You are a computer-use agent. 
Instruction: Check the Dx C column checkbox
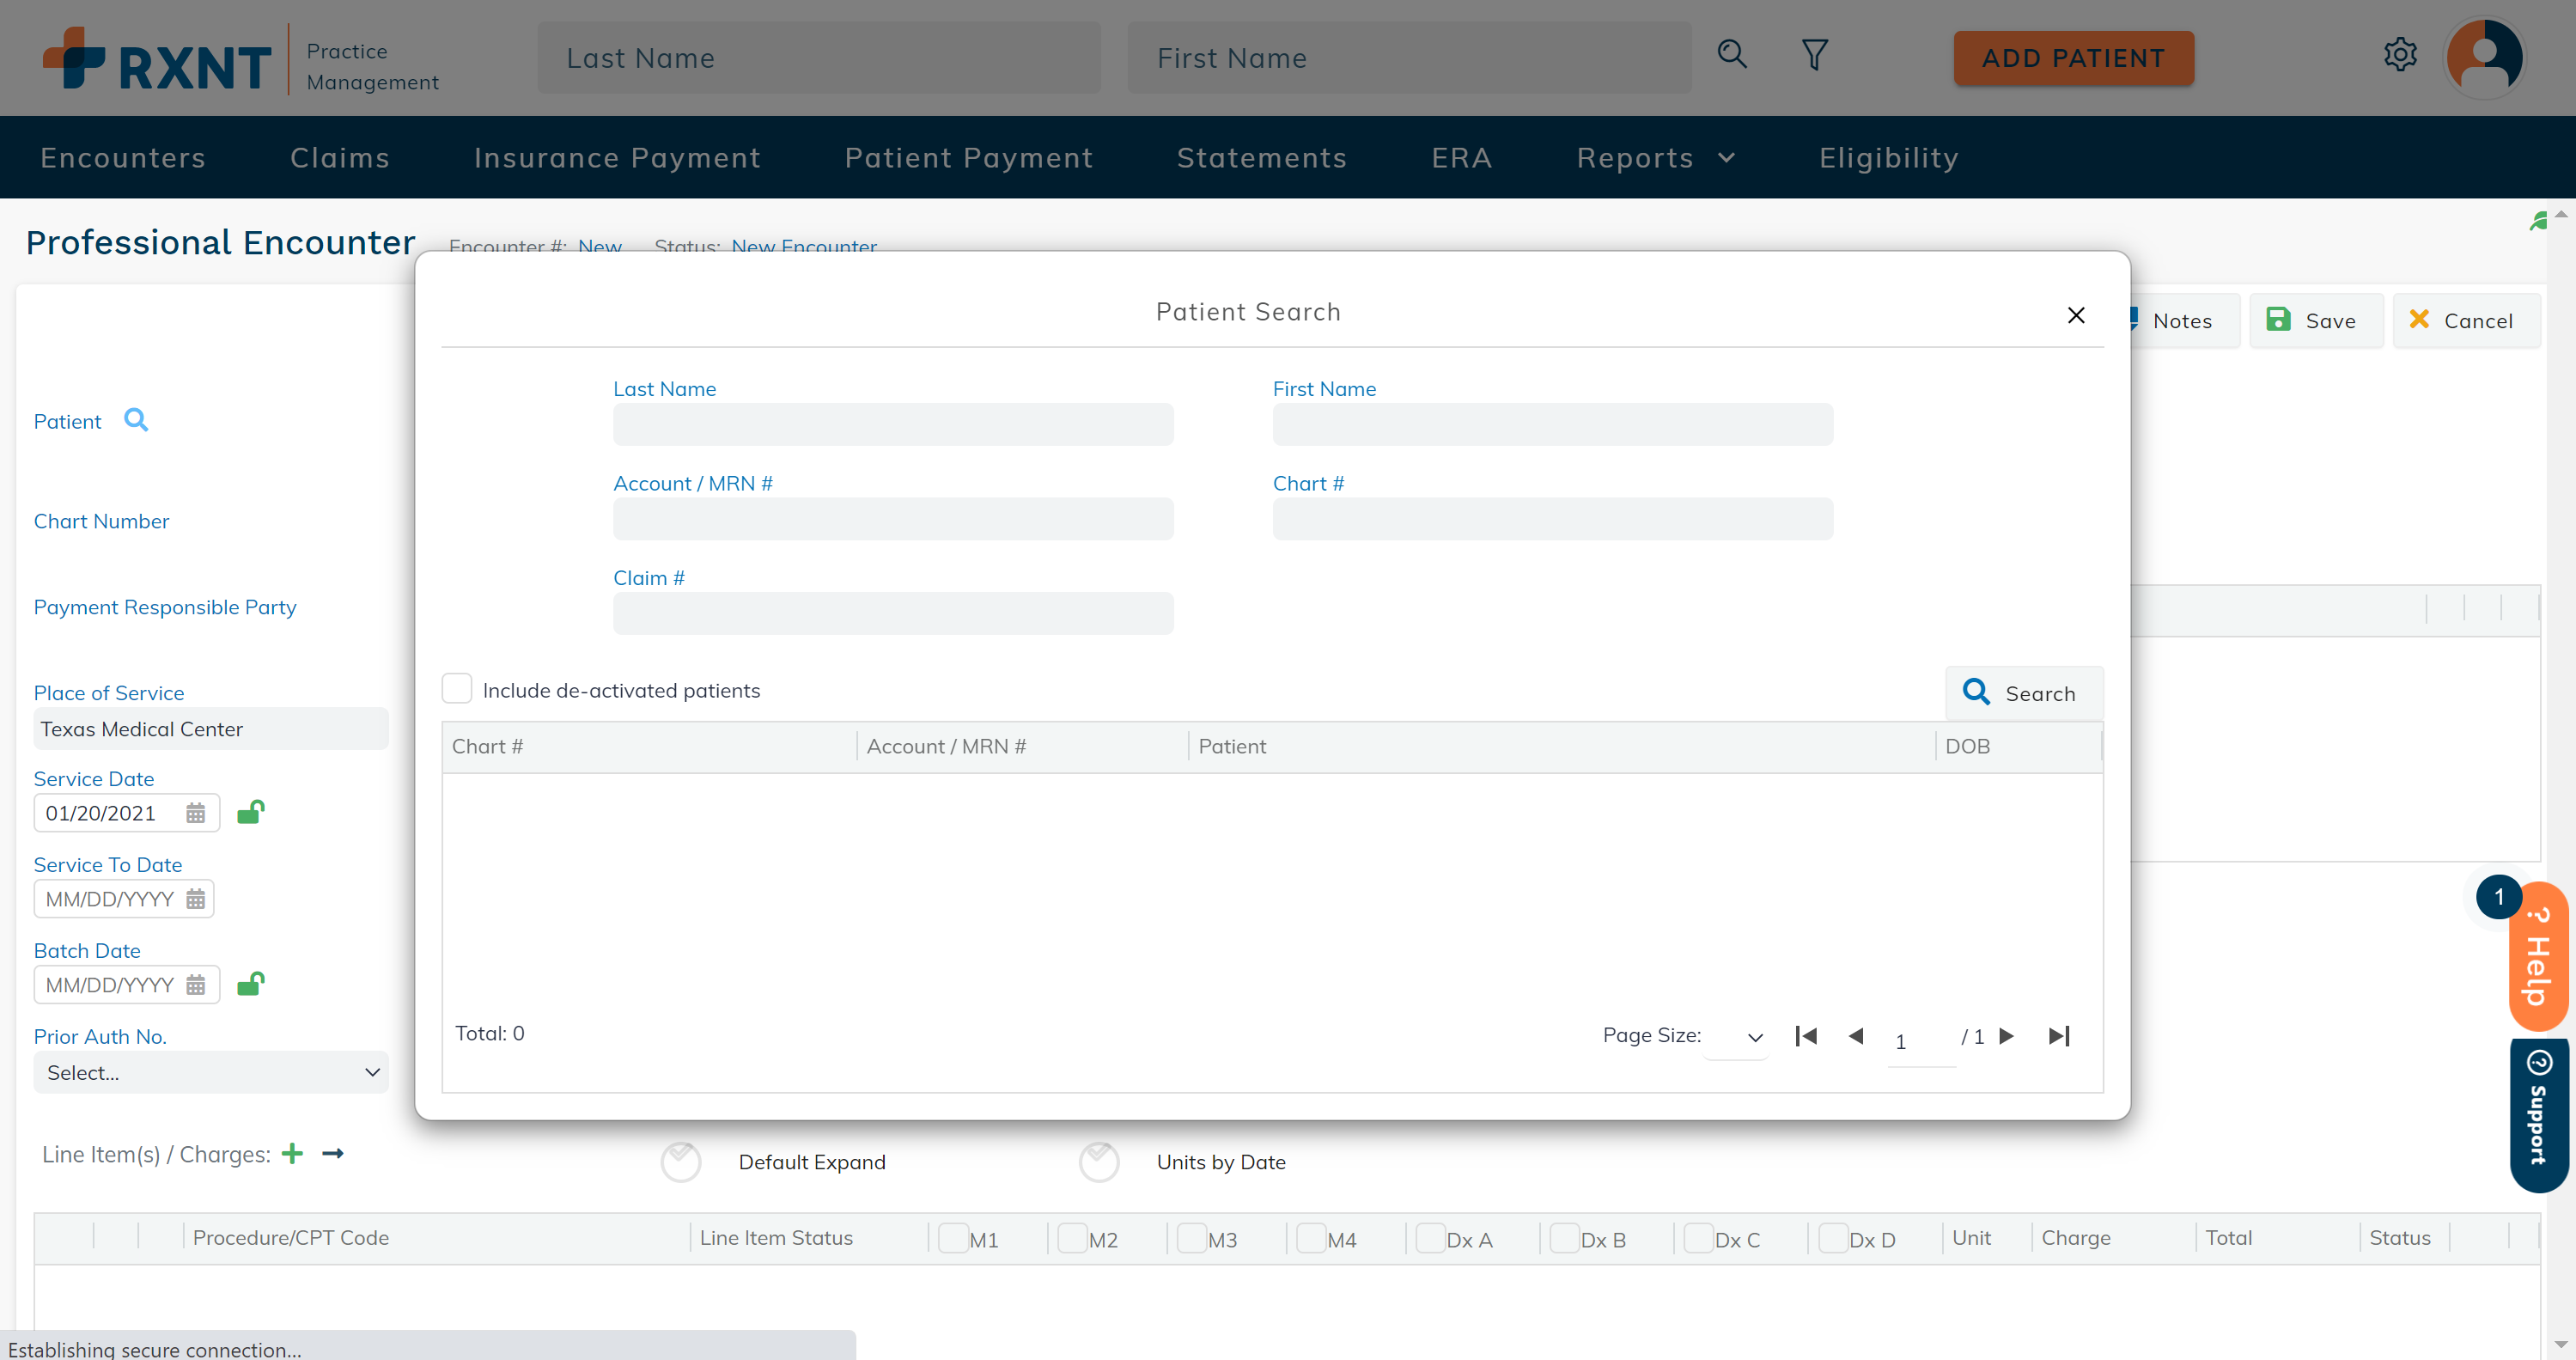pyautogui.click(x=1699, y=1237)
